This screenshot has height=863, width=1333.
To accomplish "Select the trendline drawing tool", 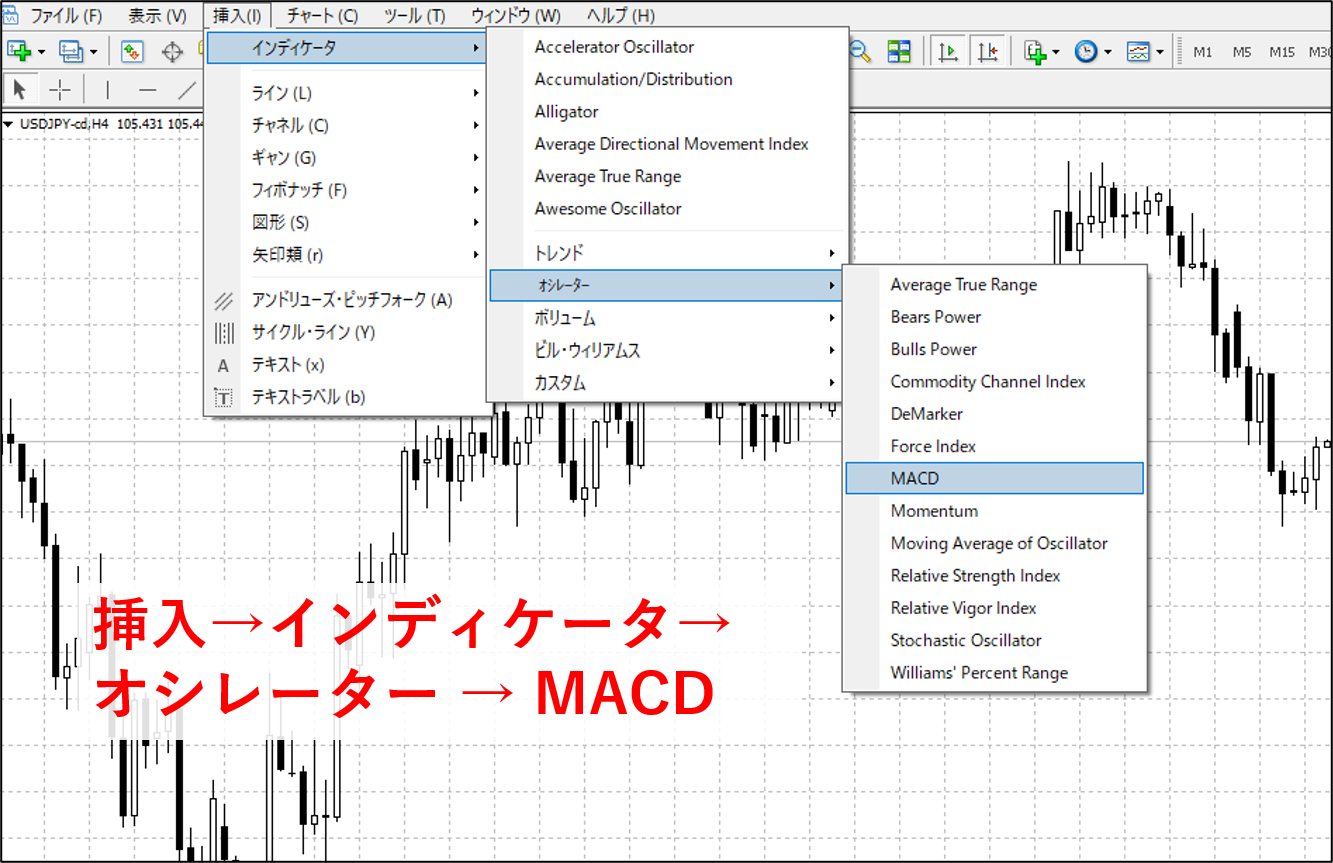I will tap(189, 89).
